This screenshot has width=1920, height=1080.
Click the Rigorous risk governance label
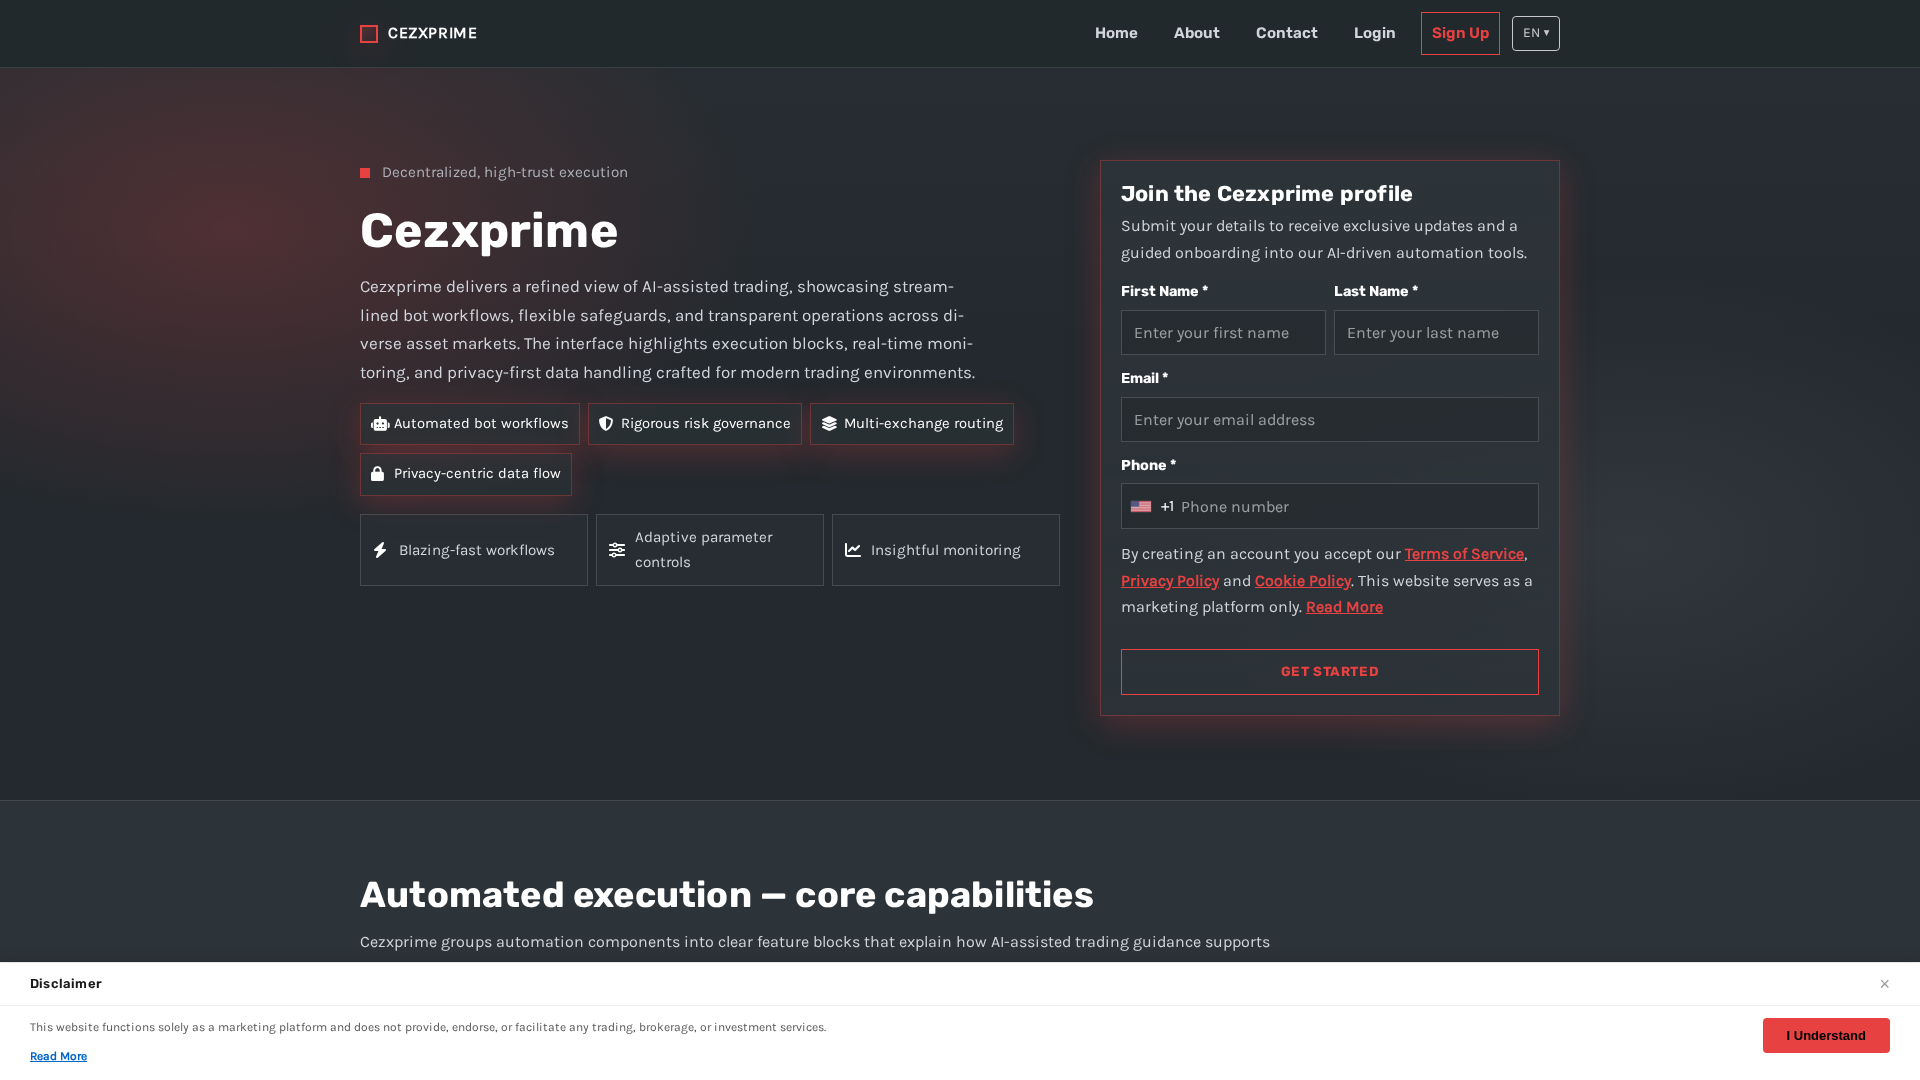click(705, 424)
